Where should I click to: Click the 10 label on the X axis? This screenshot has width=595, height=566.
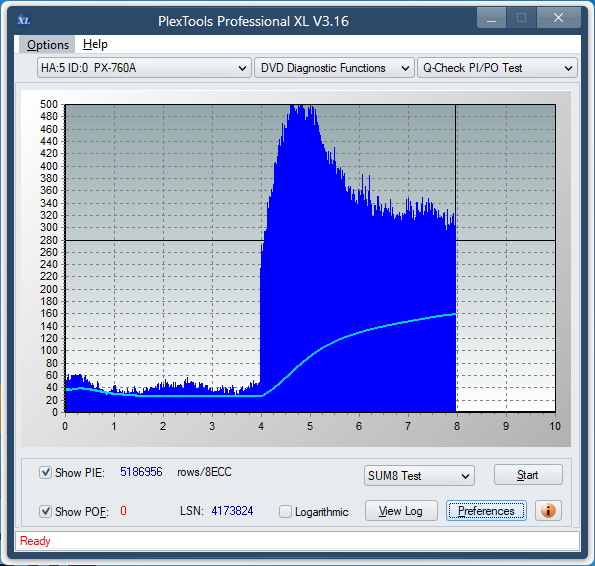coord(555,426)
